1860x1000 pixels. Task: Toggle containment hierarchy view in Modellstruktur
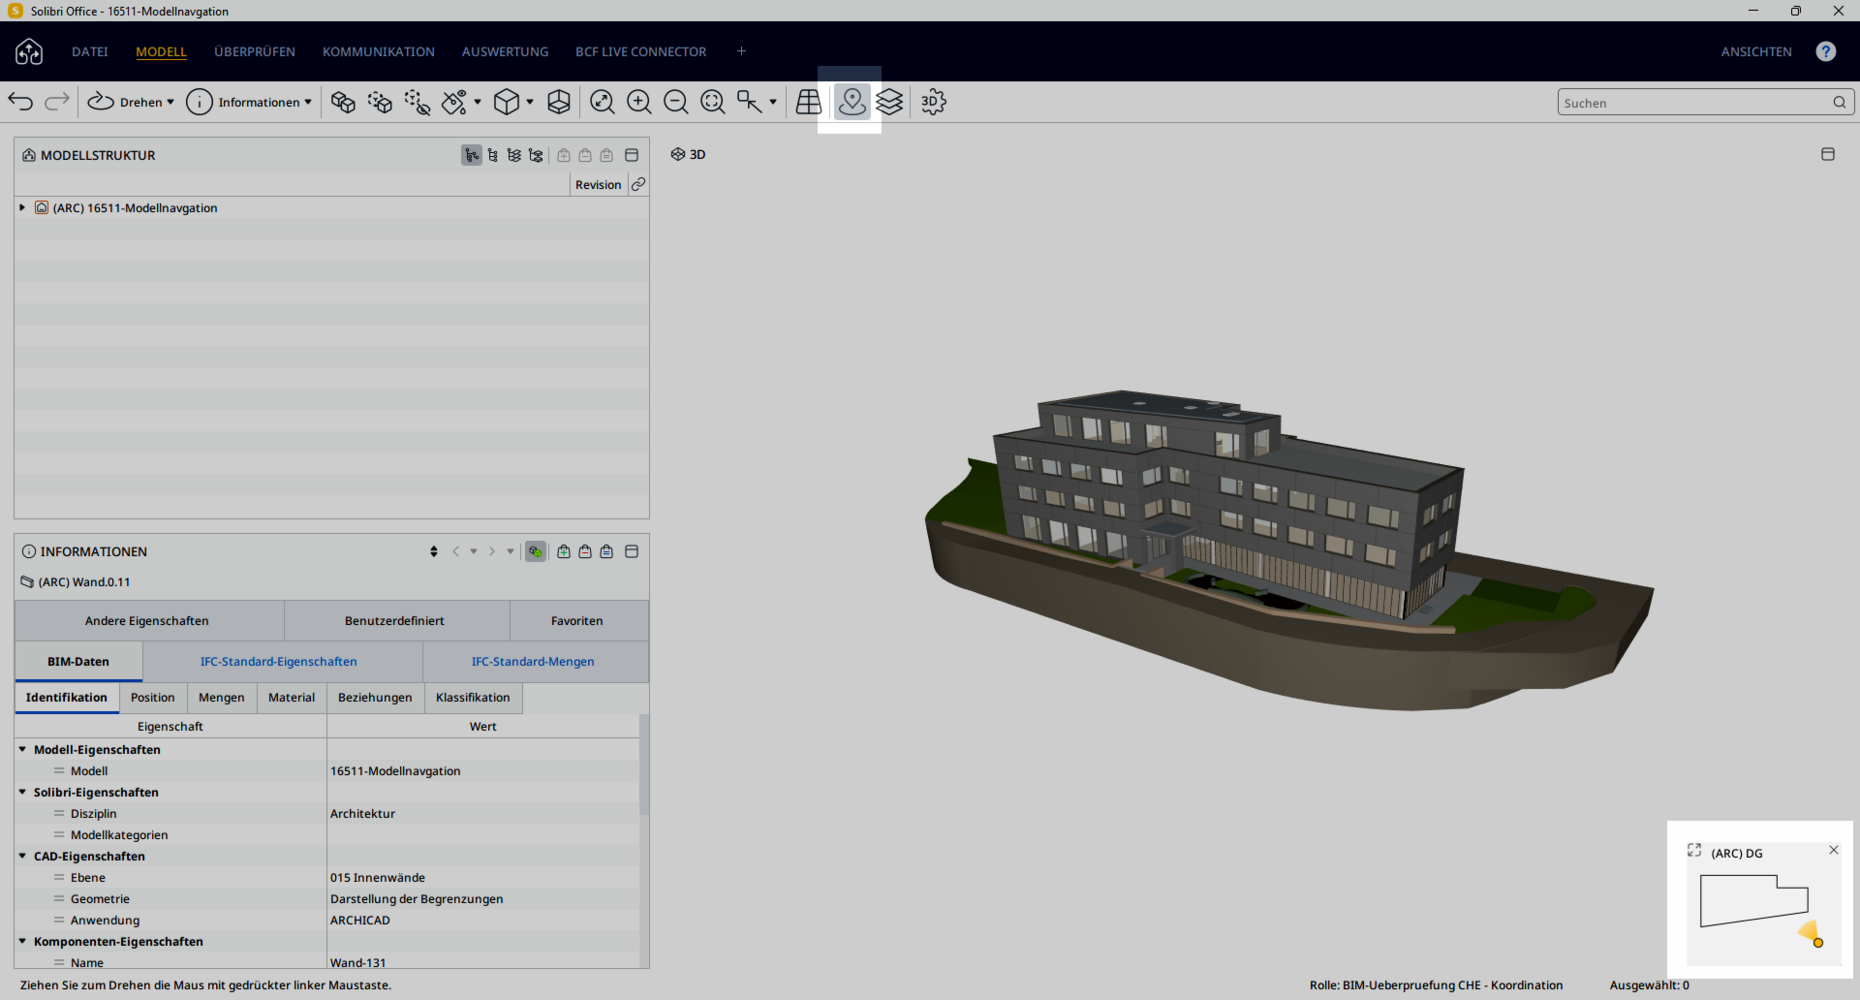pyautogui.click(x=471, y=155)
